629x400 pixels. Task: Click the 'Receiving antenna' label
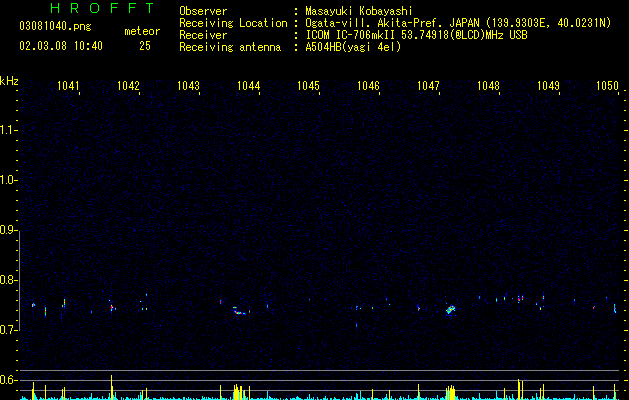pos(230,47)
